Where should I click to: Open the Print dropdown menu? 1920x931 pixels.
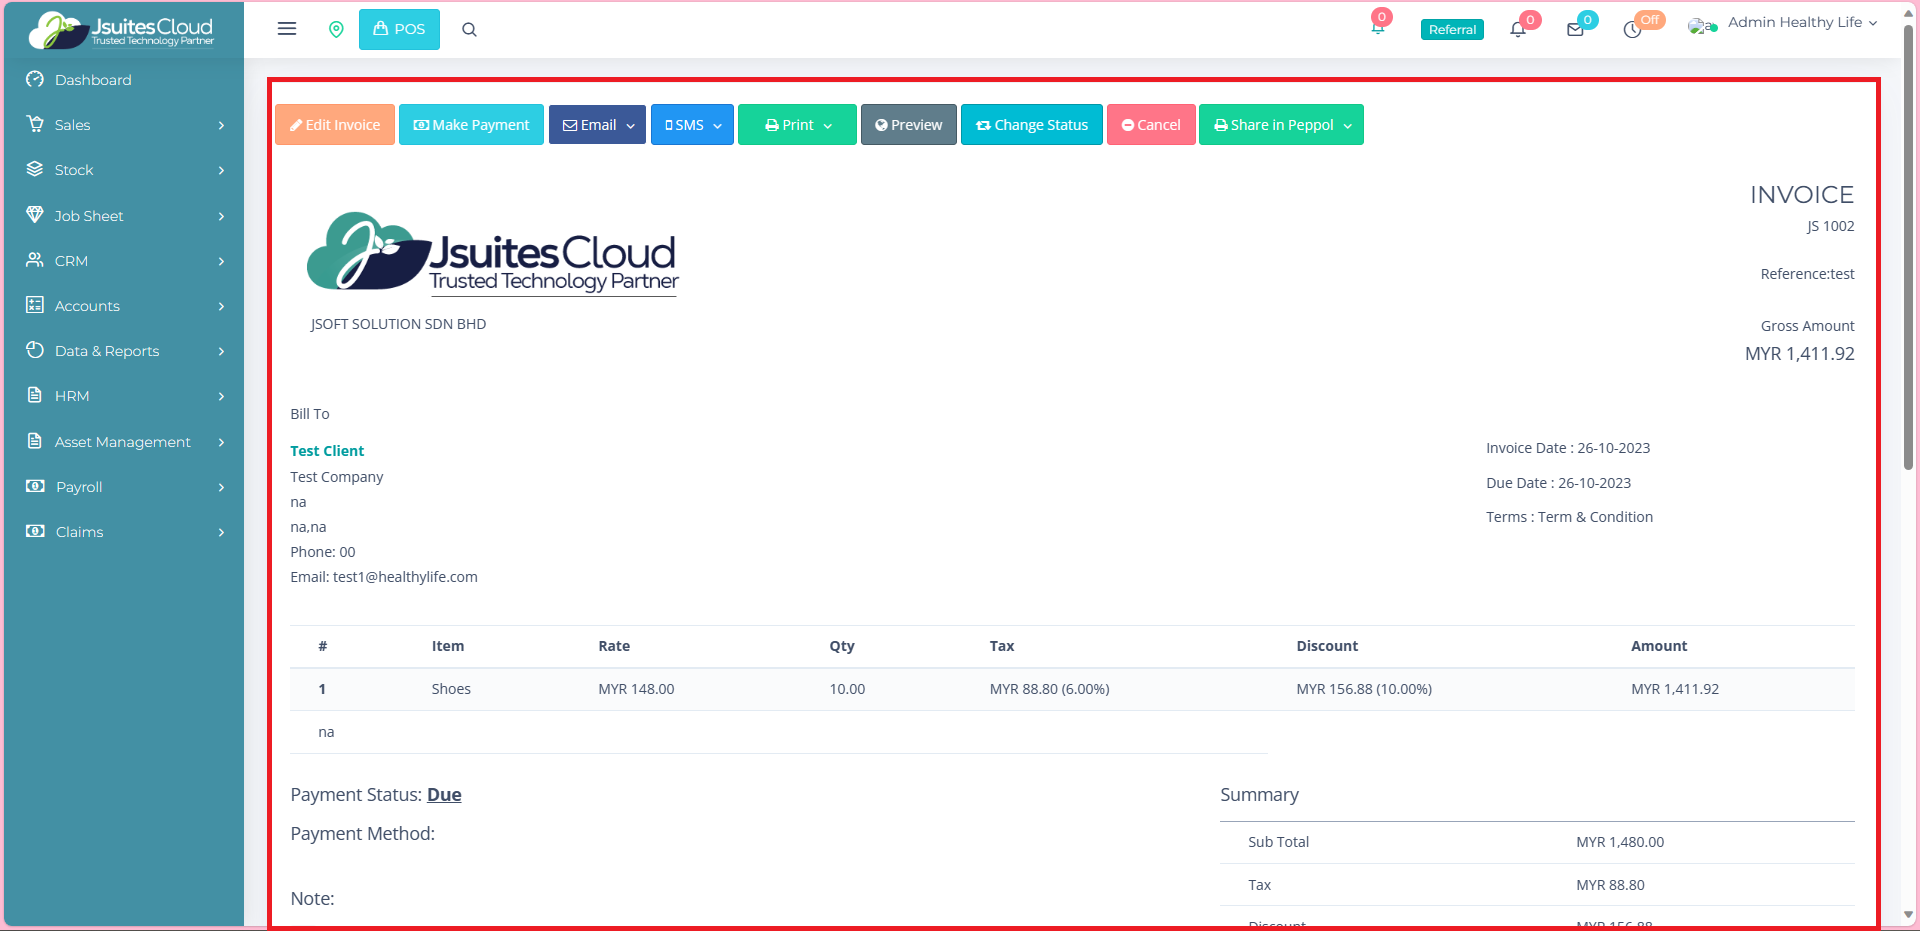pos(797,125)
